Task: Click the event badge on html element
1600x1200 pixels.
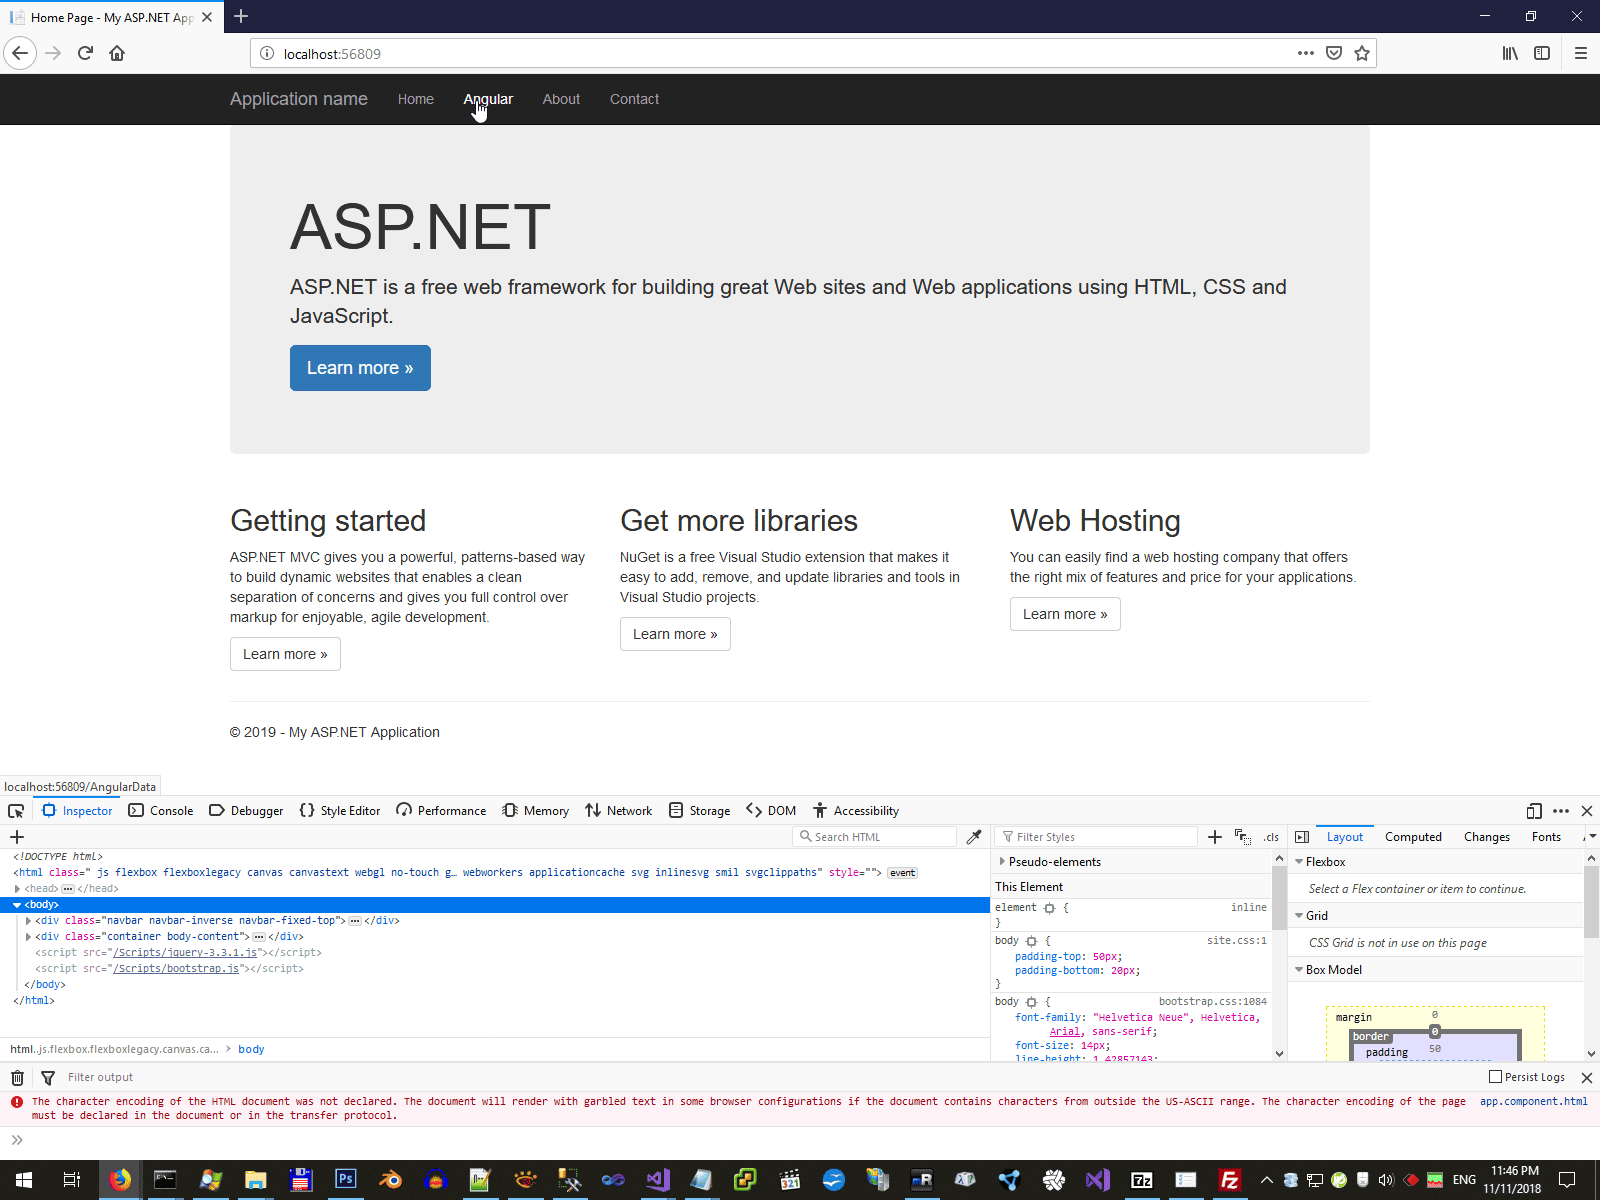Action: (902, 873)
